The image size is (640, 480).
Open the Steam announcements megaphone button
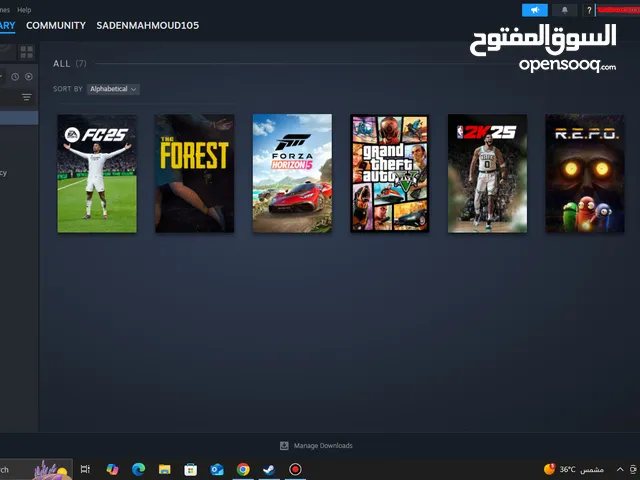pyautogui.click(x=535, y=10)
